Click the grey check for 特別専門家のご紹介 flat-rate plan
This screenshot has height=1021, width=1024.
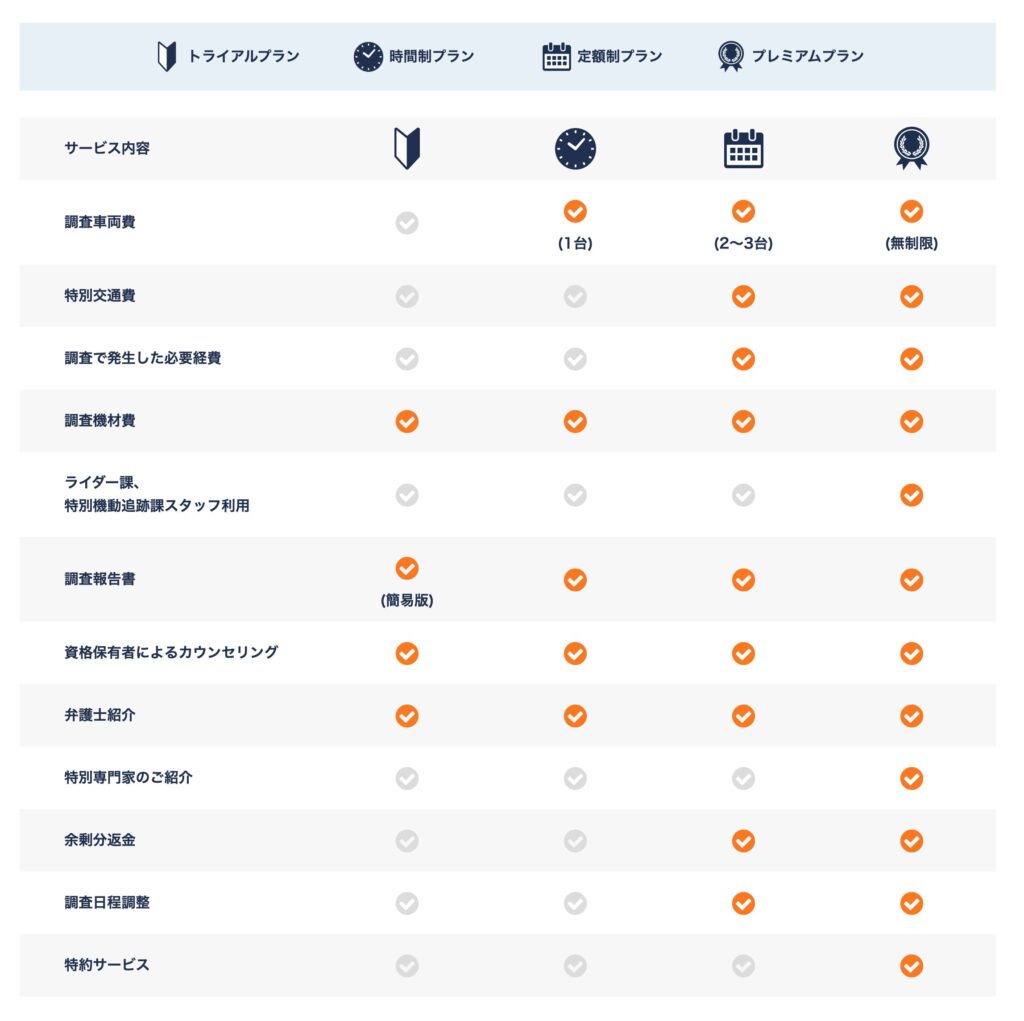click(743, 778)
